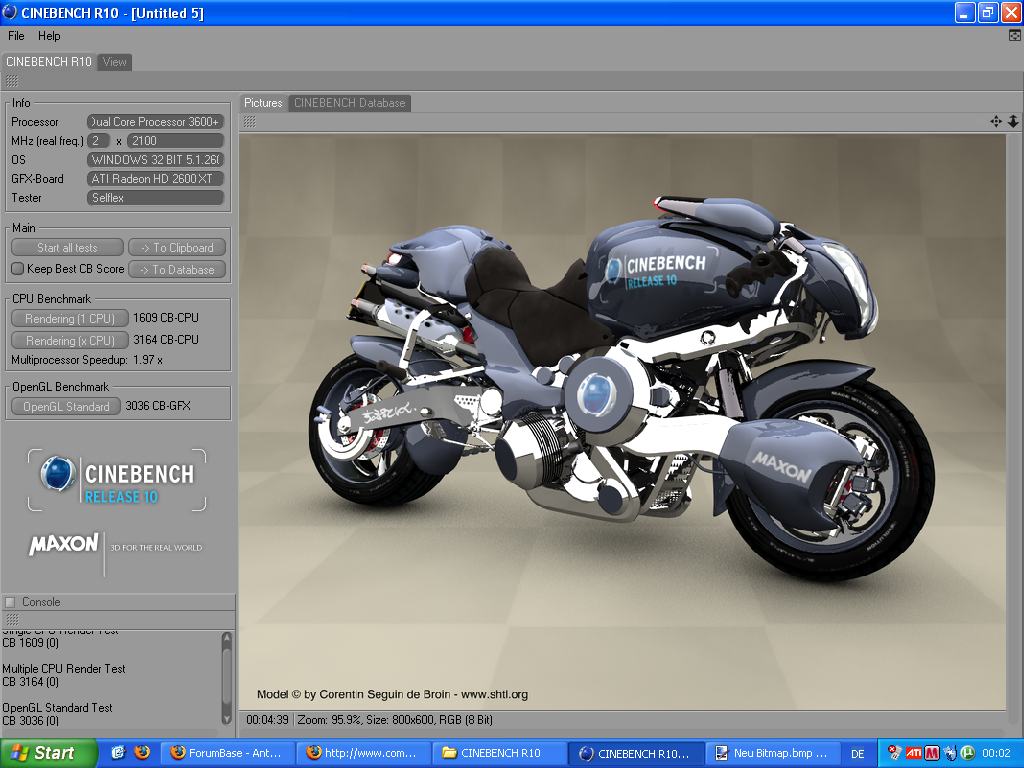The width and height of the screenshot is (1024, 768).
Task: Switch to Neu Bitmap.bmp taskbar window
Action: click(x=771, y=753)
